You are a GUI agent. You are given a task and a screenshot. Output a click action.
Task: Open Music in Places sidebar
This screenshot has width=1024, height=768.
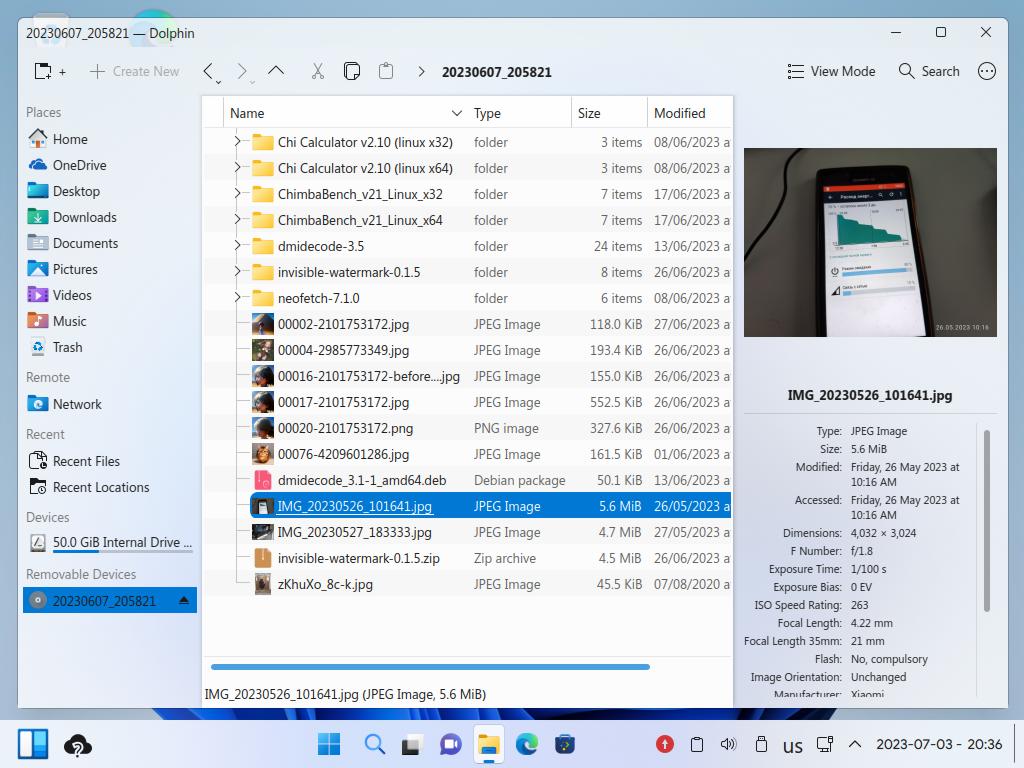click(x=108, y=321)
